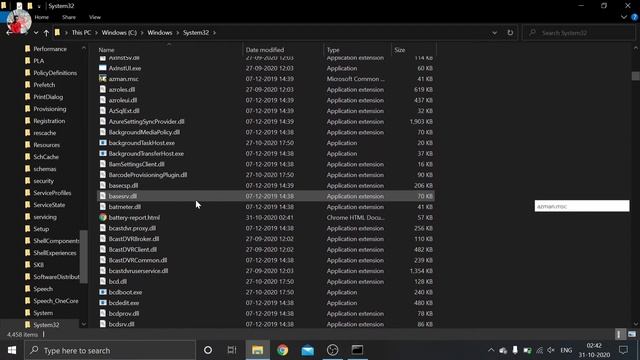Click Windows (C:) in the address path
This screenshot has width=640, height=360.
[119, 33]
